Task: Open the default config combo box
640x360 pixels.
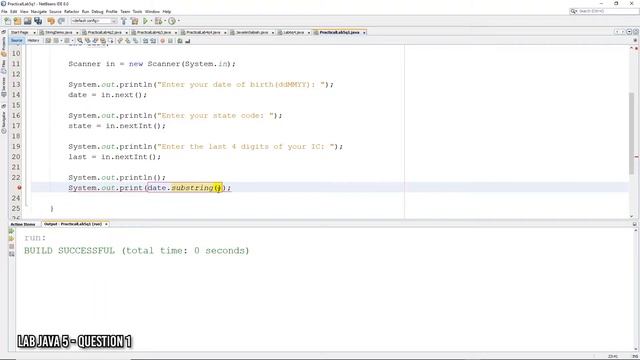Action: 94,21
